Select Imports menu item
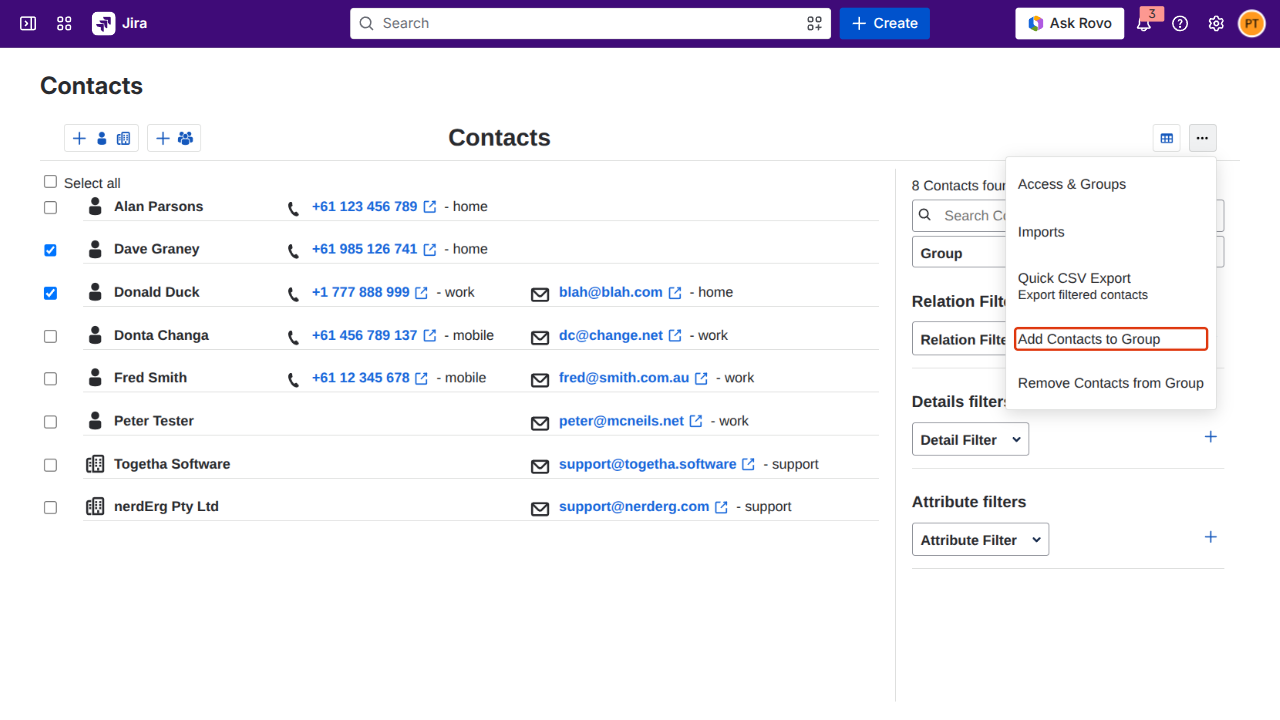Image resolution: width=1280 pixels, height=720 pixels. tap(1111, 232)
